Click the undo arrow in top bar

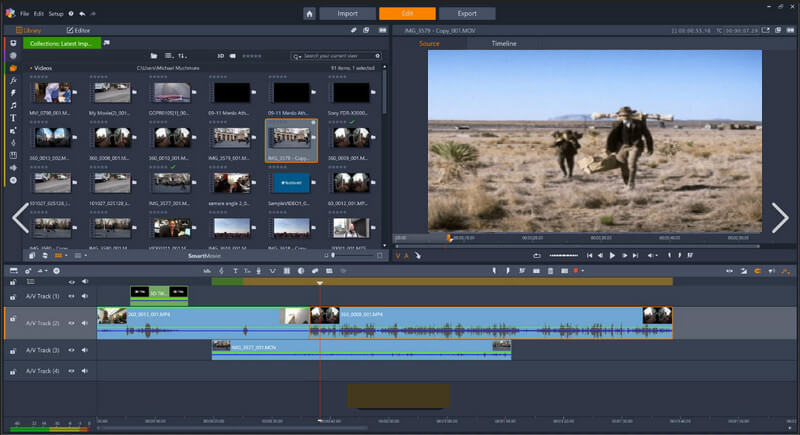click(82, 14)
